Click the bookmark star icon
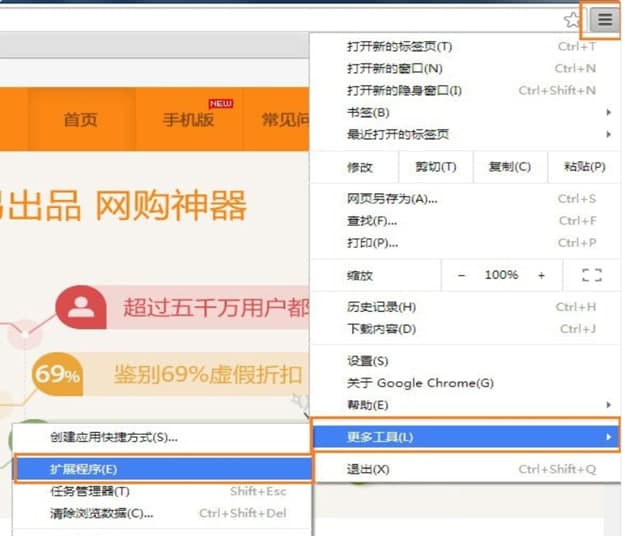Image resolution: width=625 pixels, height=536 pixels. coord(572,20)
